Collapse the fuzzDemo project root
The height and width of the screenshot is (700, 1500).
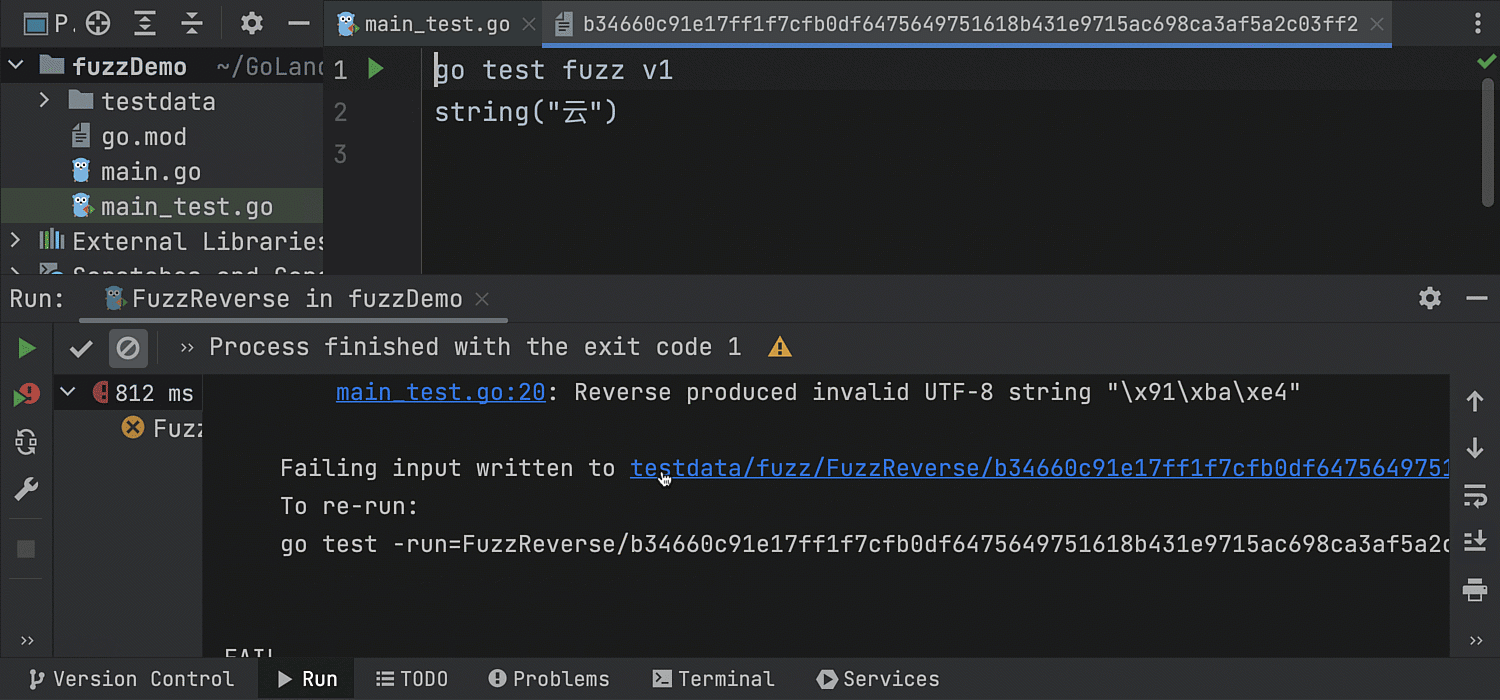[x=16, y=66]
